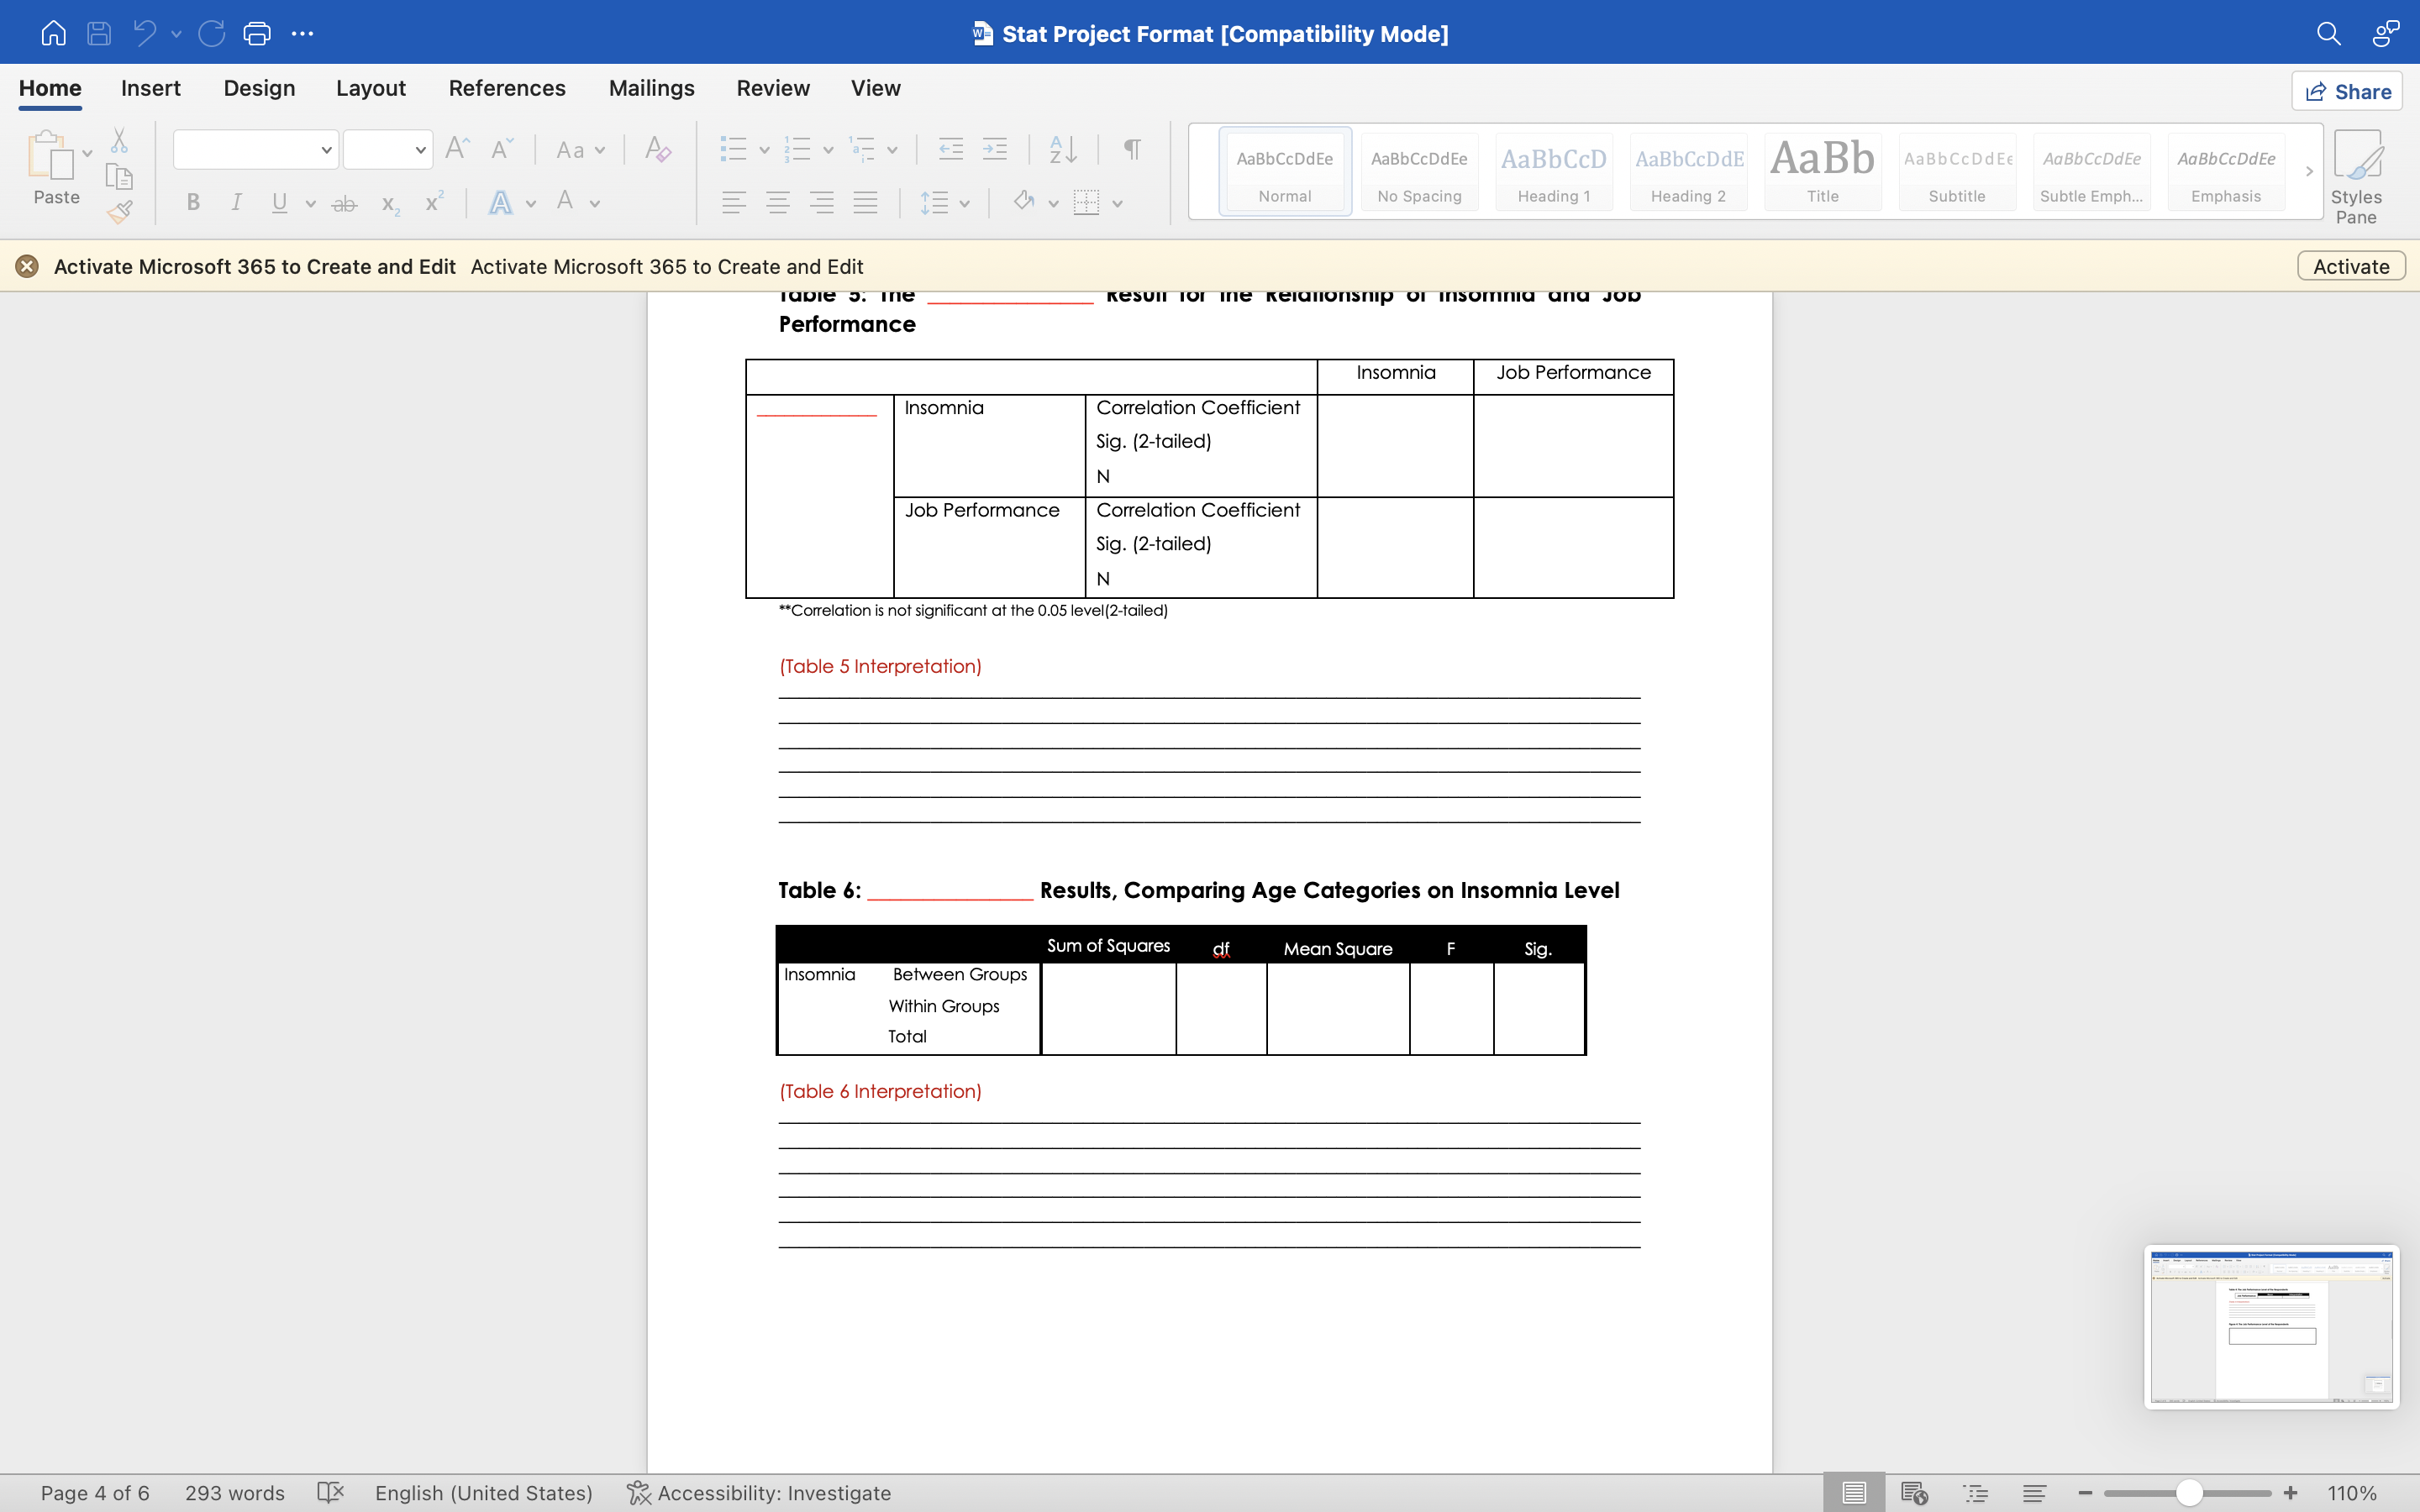Toggle Bold formatting
2420x1512 pixels.
(x=193, y=203)
